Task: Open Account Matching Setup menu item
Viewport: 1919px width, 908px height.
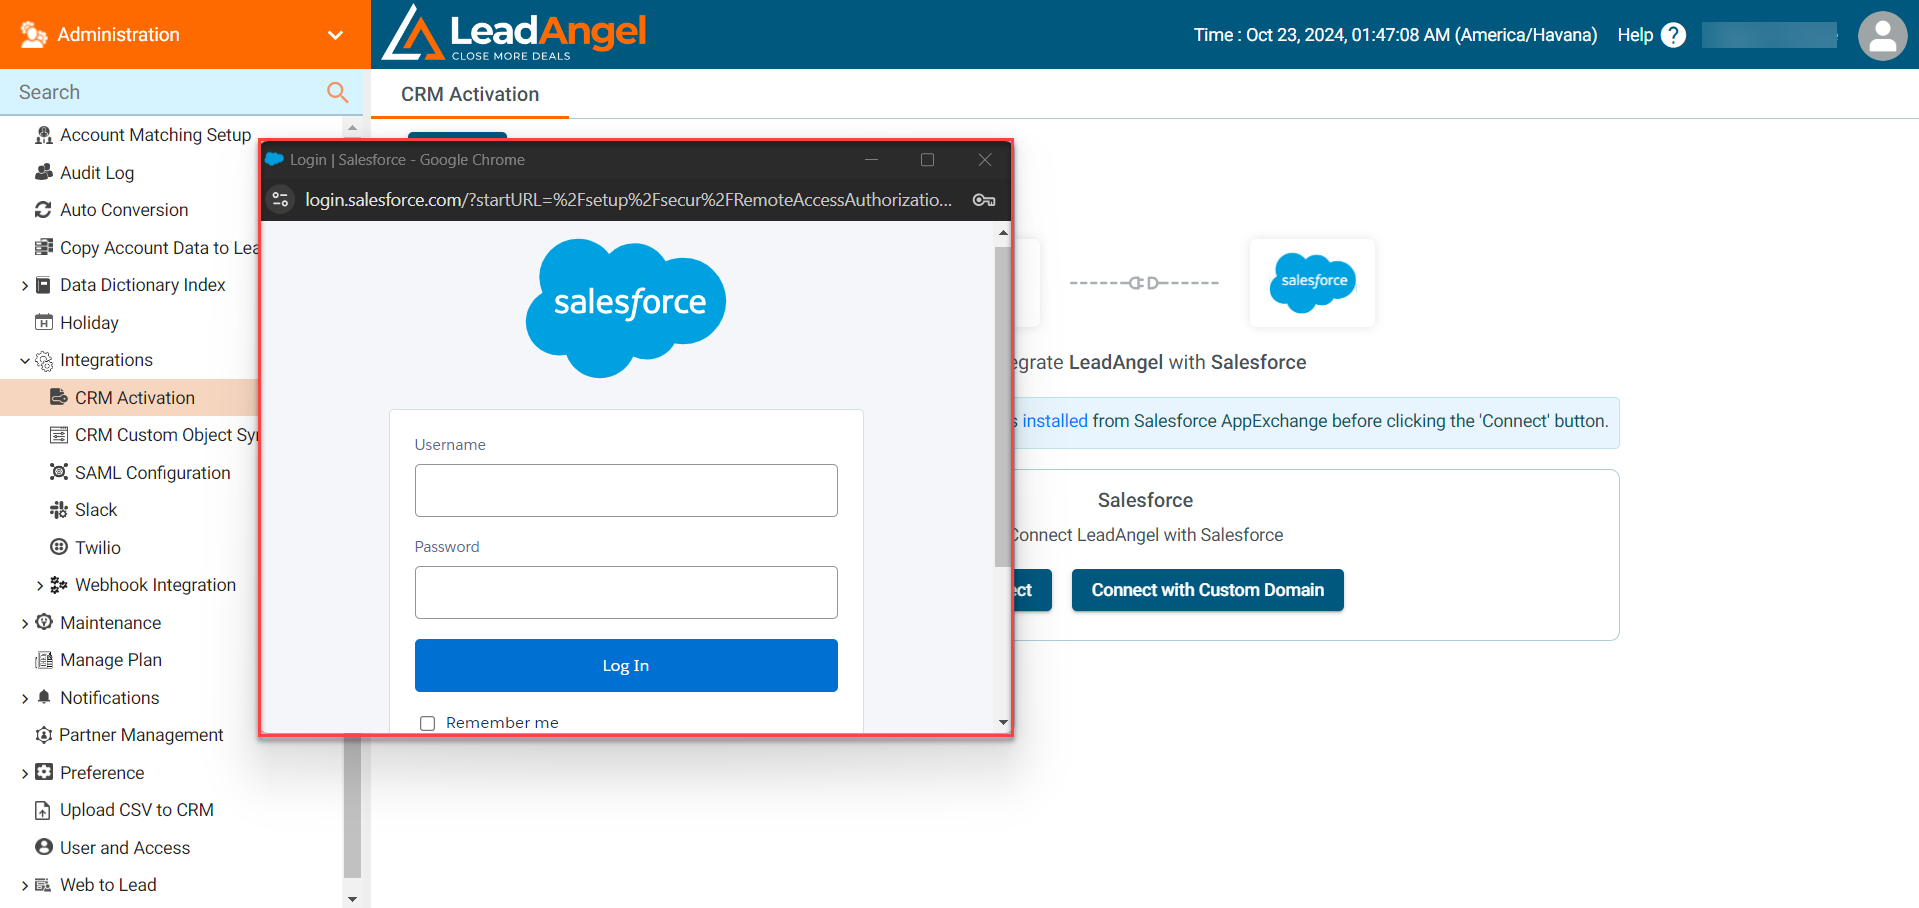Action: [155, 135]
